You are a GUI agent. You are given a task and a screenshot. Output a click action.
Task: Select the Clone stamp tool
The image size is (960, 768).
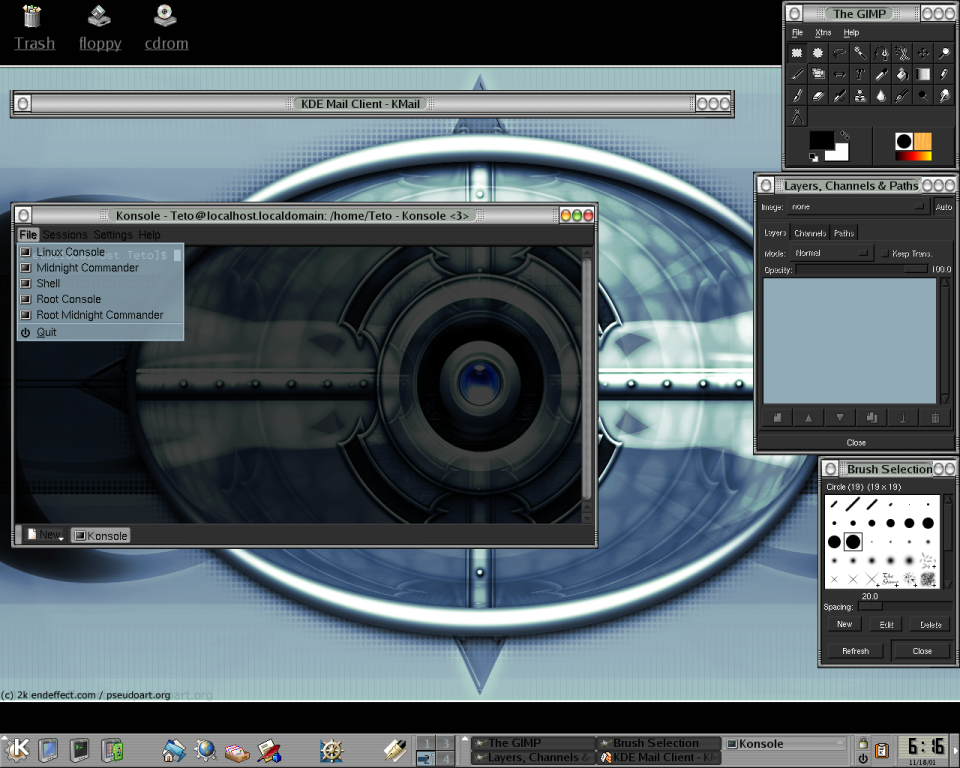(x=860, y=96)
